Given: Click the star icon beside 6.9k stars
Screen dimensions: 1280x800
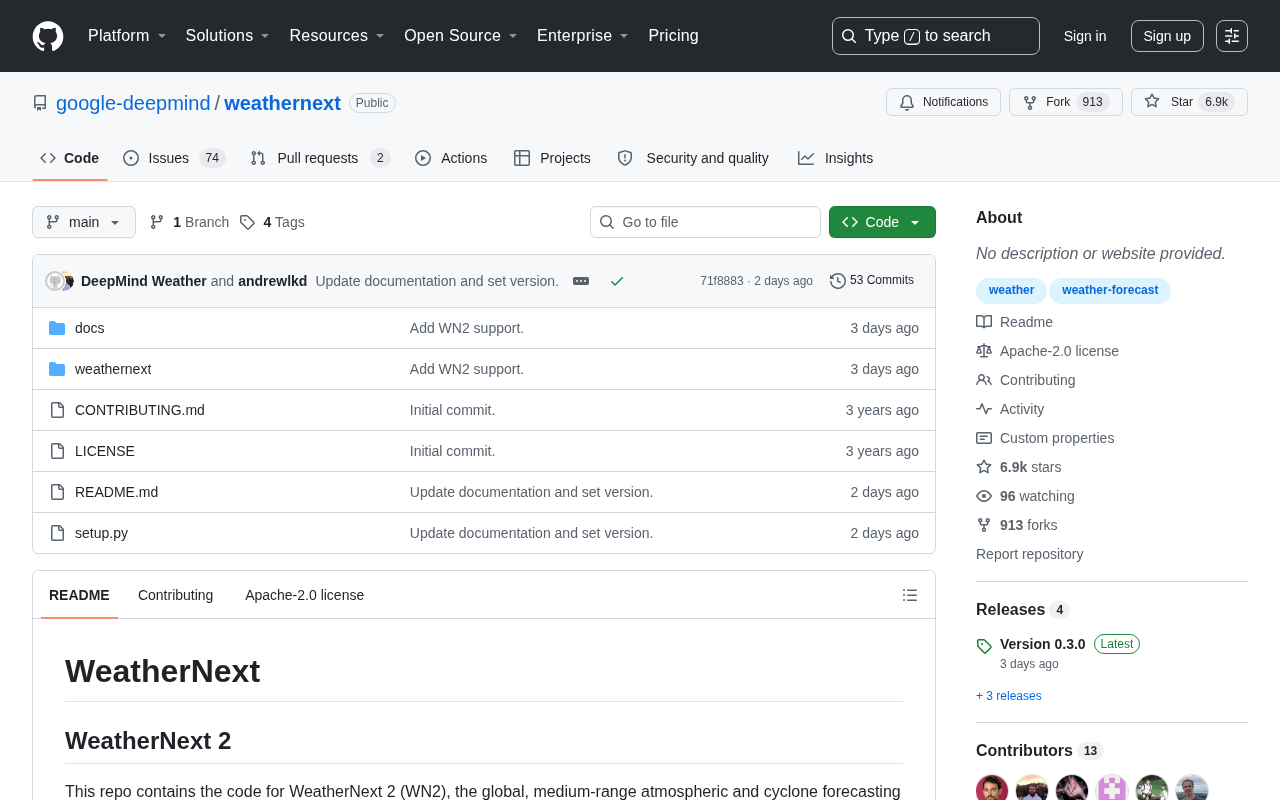Looking at the screenshot, I should (984, 467).
